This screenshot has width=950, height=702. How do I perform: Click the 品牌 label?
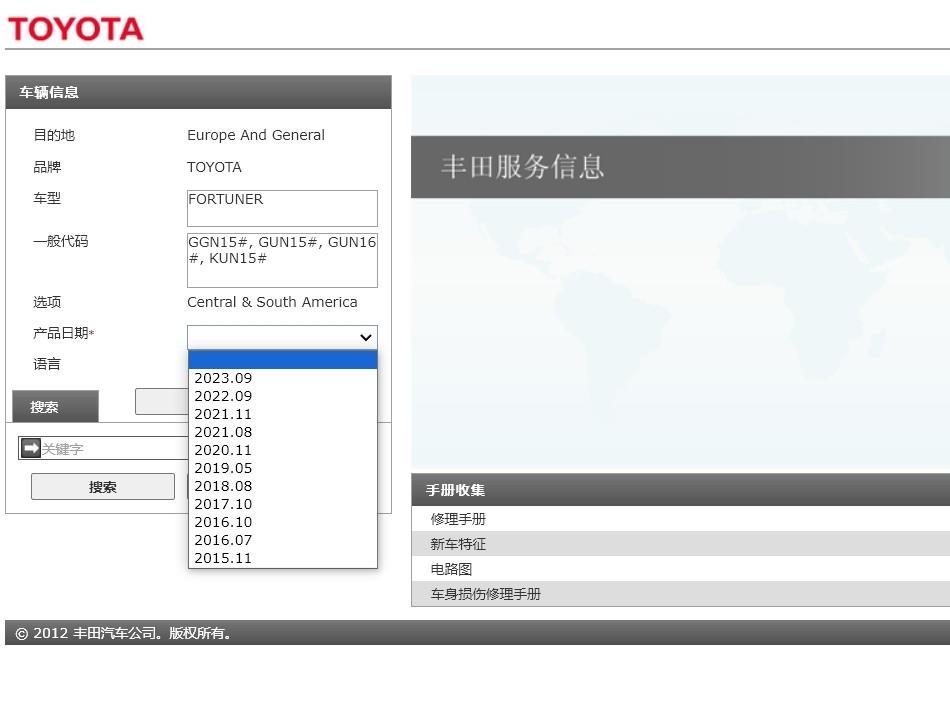[47, 167]
